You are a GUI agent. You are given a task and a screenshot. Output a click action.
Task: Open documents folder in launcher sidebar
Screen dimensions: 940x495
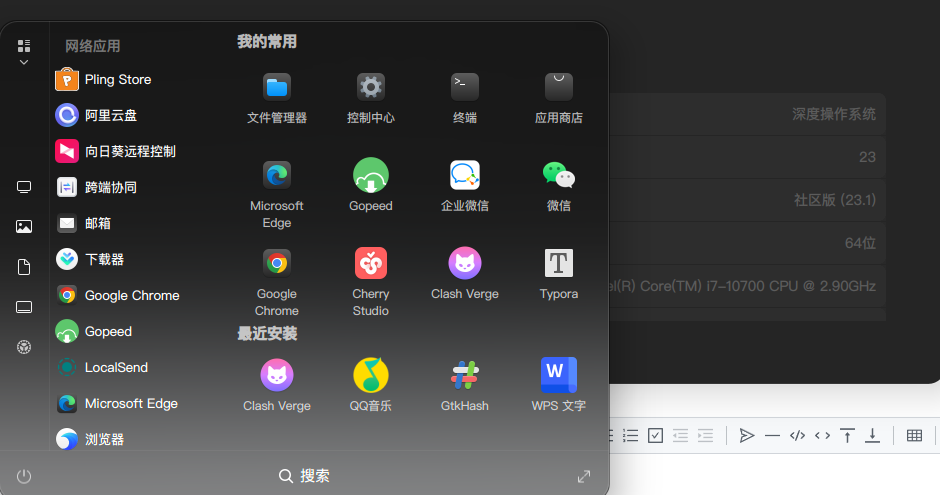(24, 267)
